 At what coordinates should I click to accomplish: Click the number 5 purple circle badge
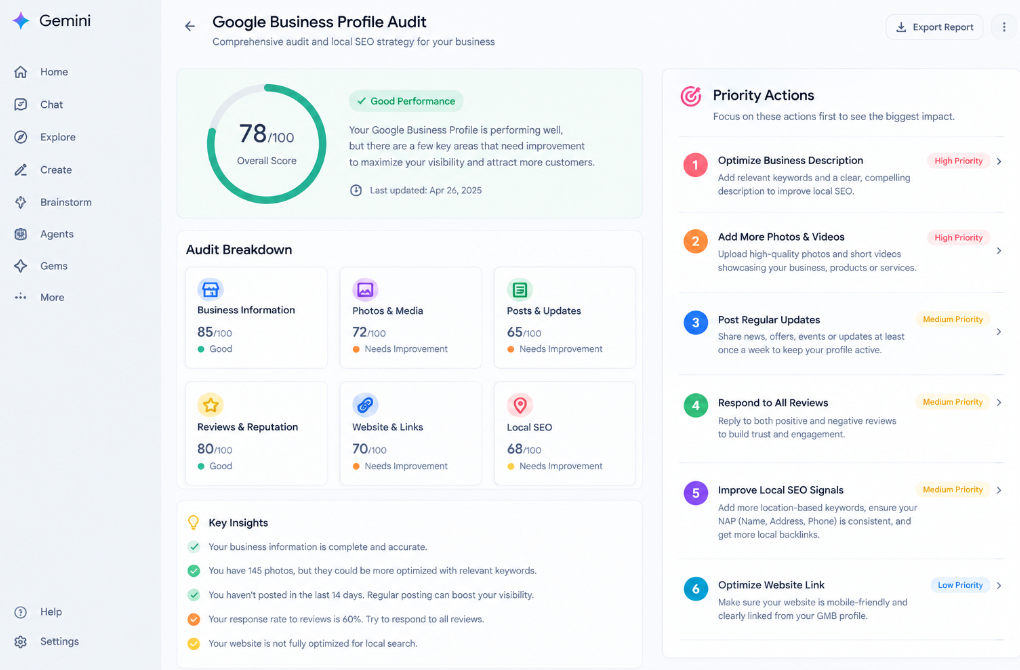[695, 493]
